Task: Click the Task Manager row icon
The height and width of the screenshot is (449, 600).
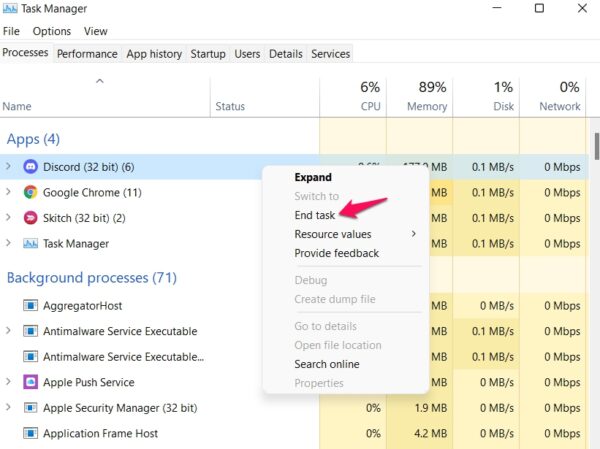Action: click(31, 243)
